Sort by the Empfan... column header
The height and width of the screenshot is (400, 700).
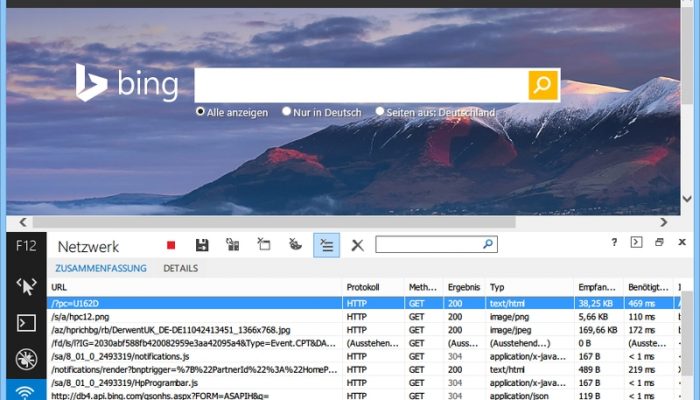tap(597, 288)
